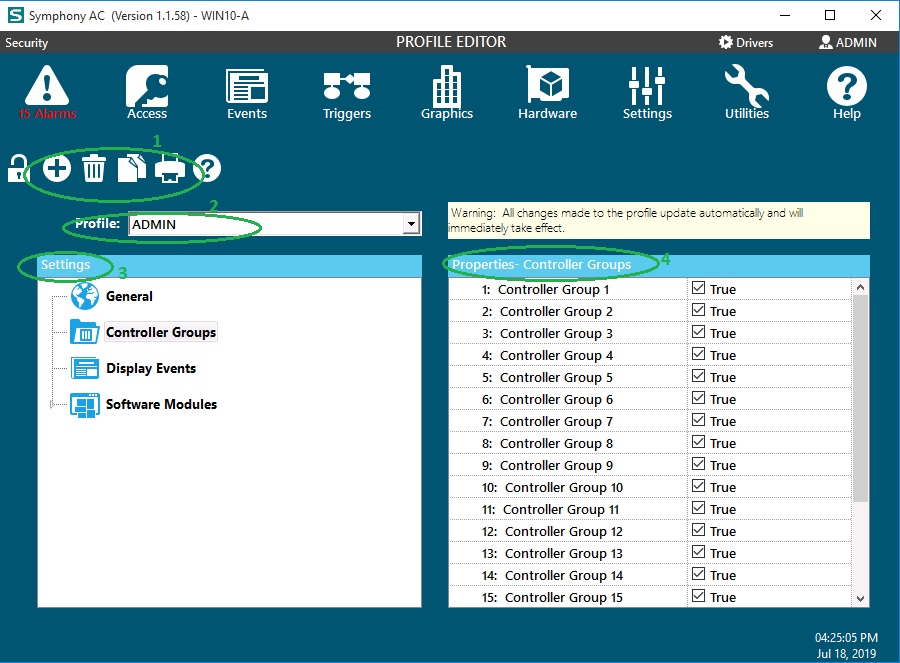The image size is (900, 663).
Task: Open the Events module
Action: tap(247, 94)
